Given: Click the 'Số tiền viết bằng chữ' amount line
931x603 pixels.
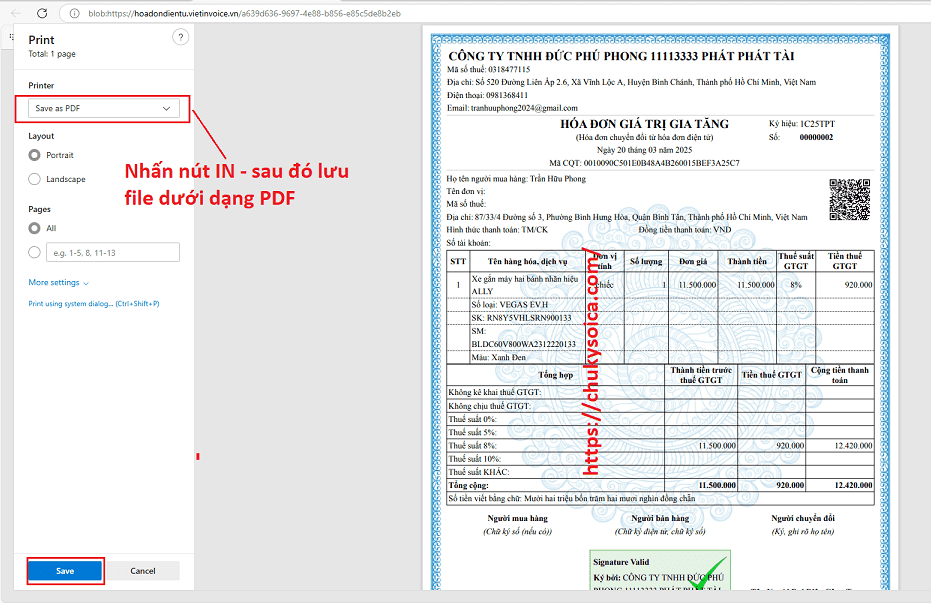Looking at the screenshot, I should click(572, 499).
